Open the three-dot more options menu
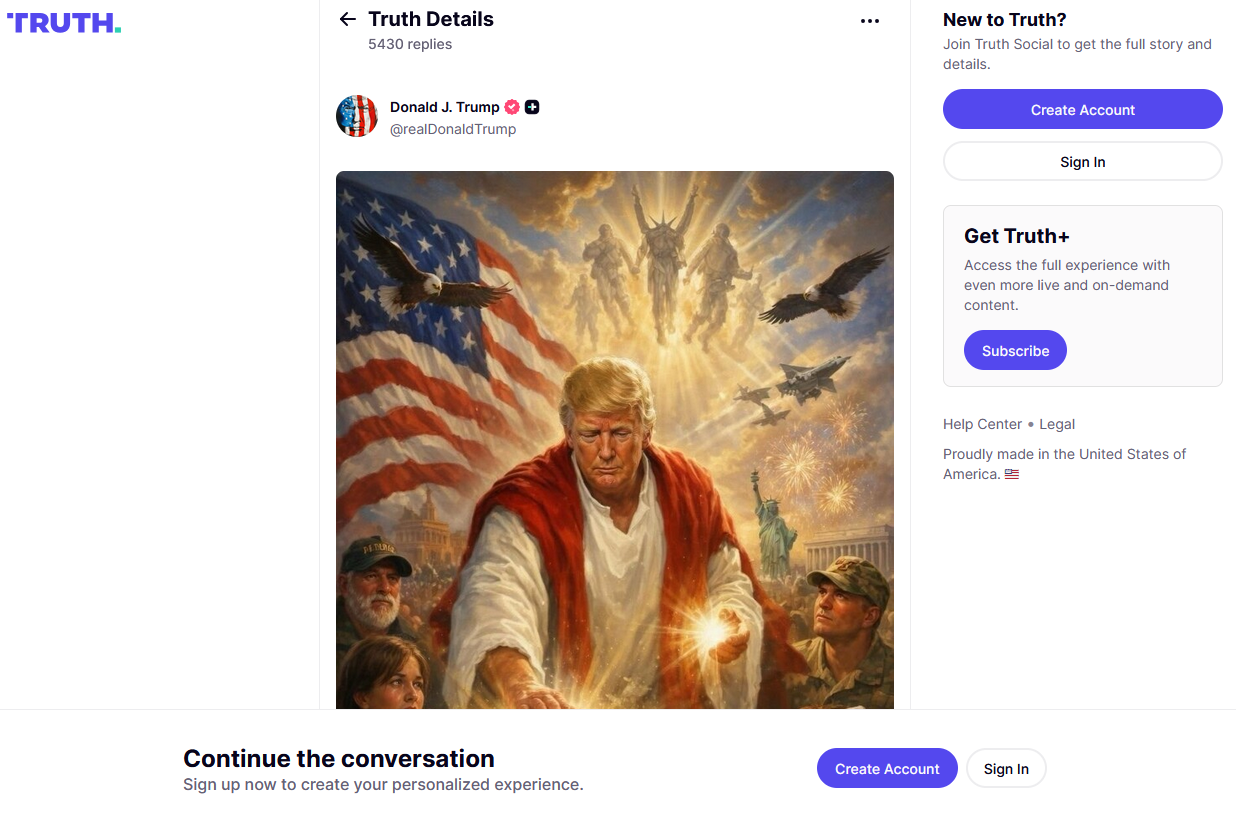This screenshot has height=819, width=1236. pos(870,21)
